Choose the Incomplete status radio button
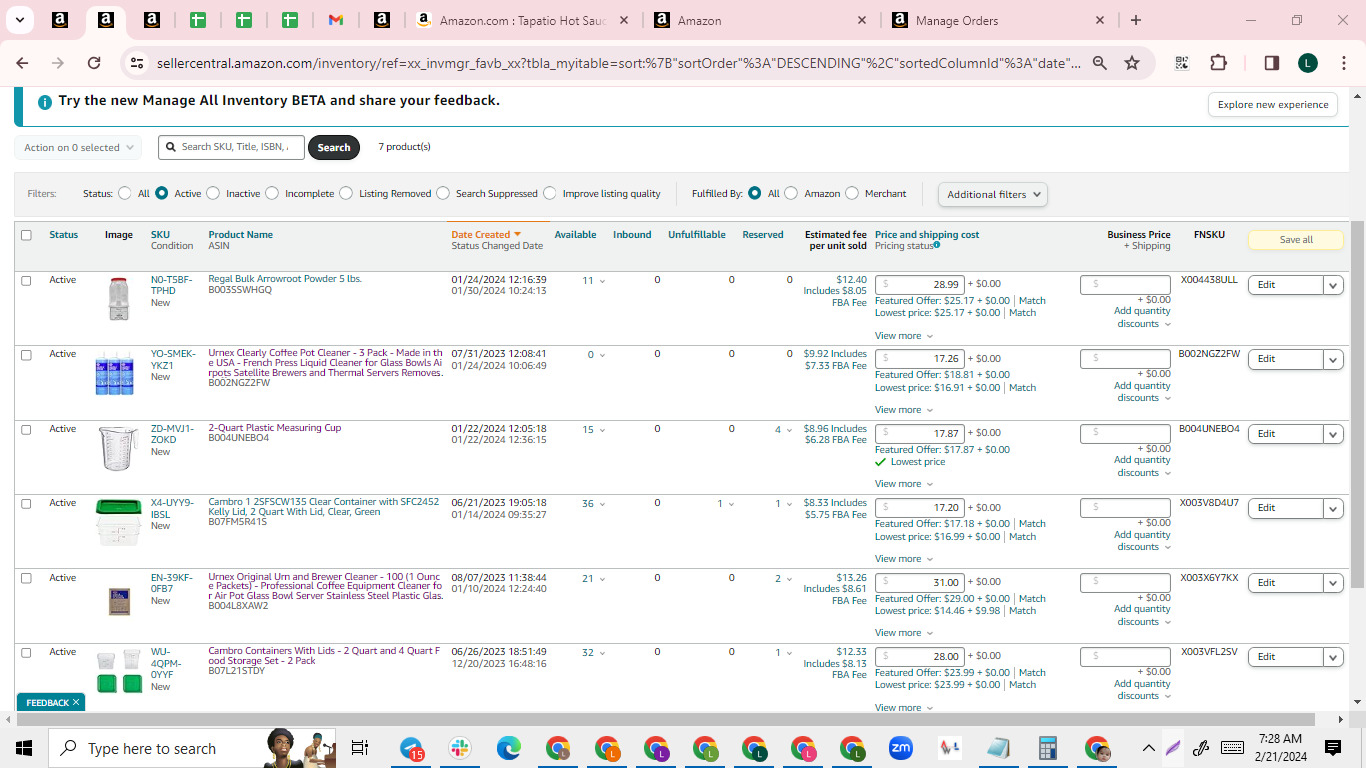The image size is (1366, 768). point(272,194)
